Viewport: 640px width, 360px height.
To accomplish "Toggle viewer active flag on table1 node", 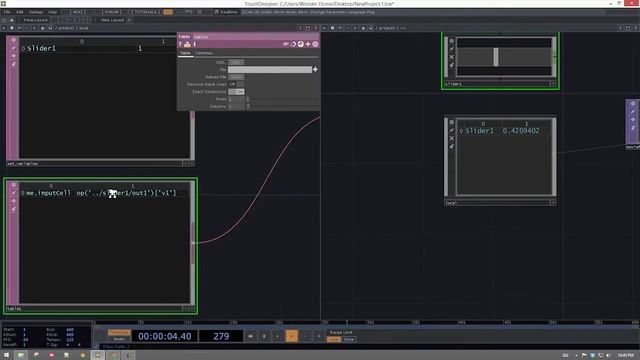I will click(x=13, y=185).
